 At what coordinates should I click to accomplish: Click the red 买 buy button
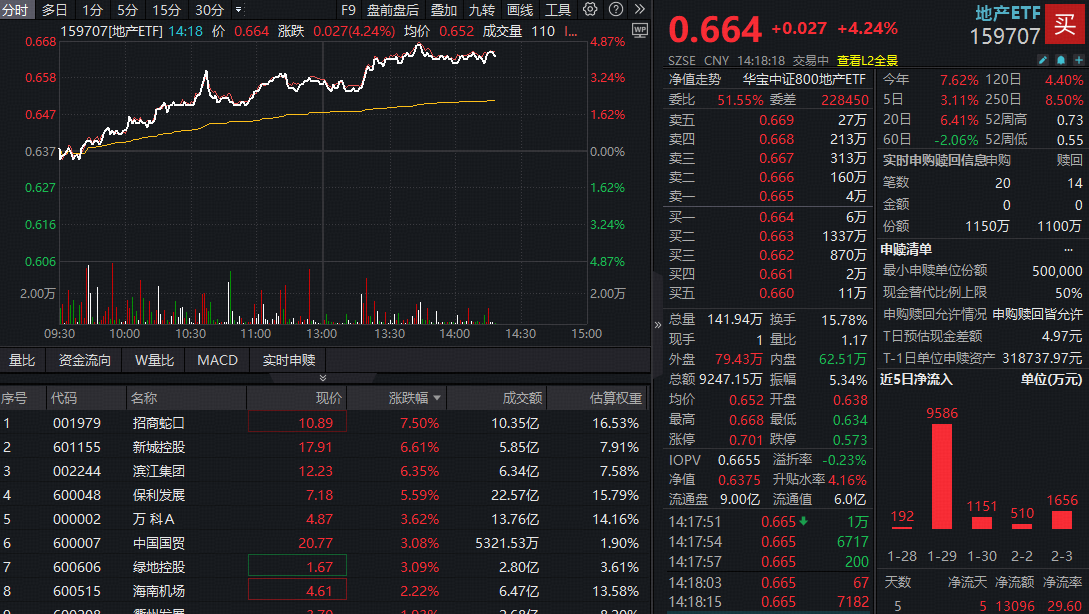[1066, 25]
